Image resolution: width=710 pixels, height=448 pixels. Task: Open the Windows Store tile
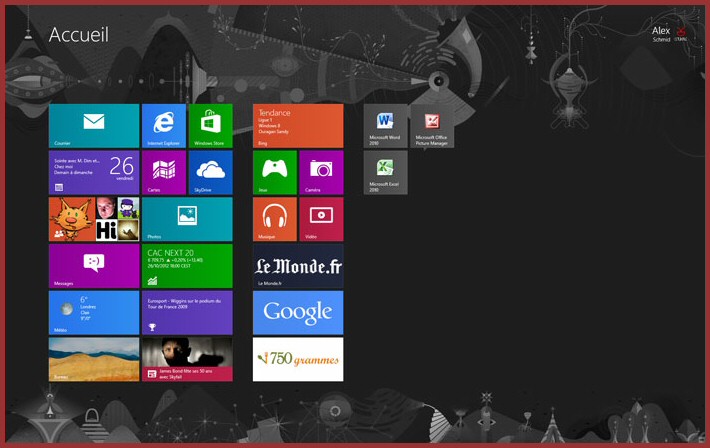(211, 126)
